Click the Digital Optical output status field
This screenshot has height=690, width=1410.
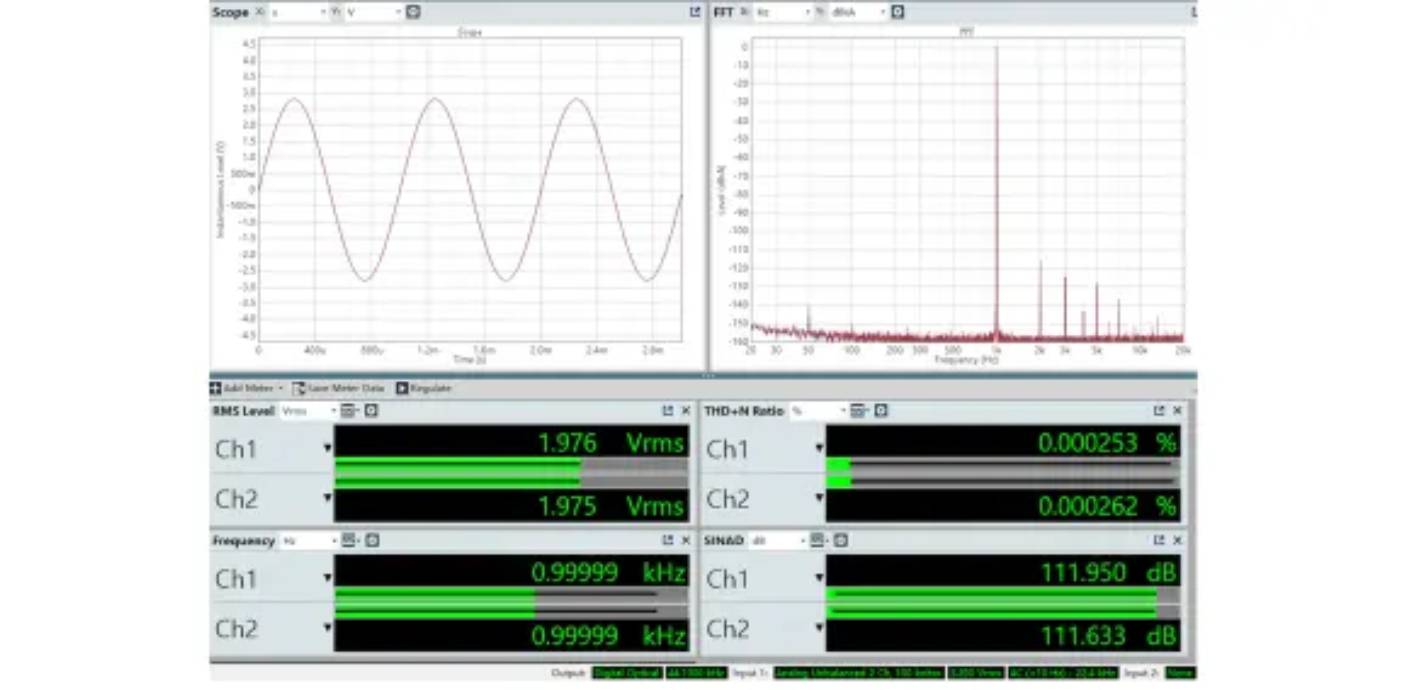pyautogui.click(x=627, y=673)
